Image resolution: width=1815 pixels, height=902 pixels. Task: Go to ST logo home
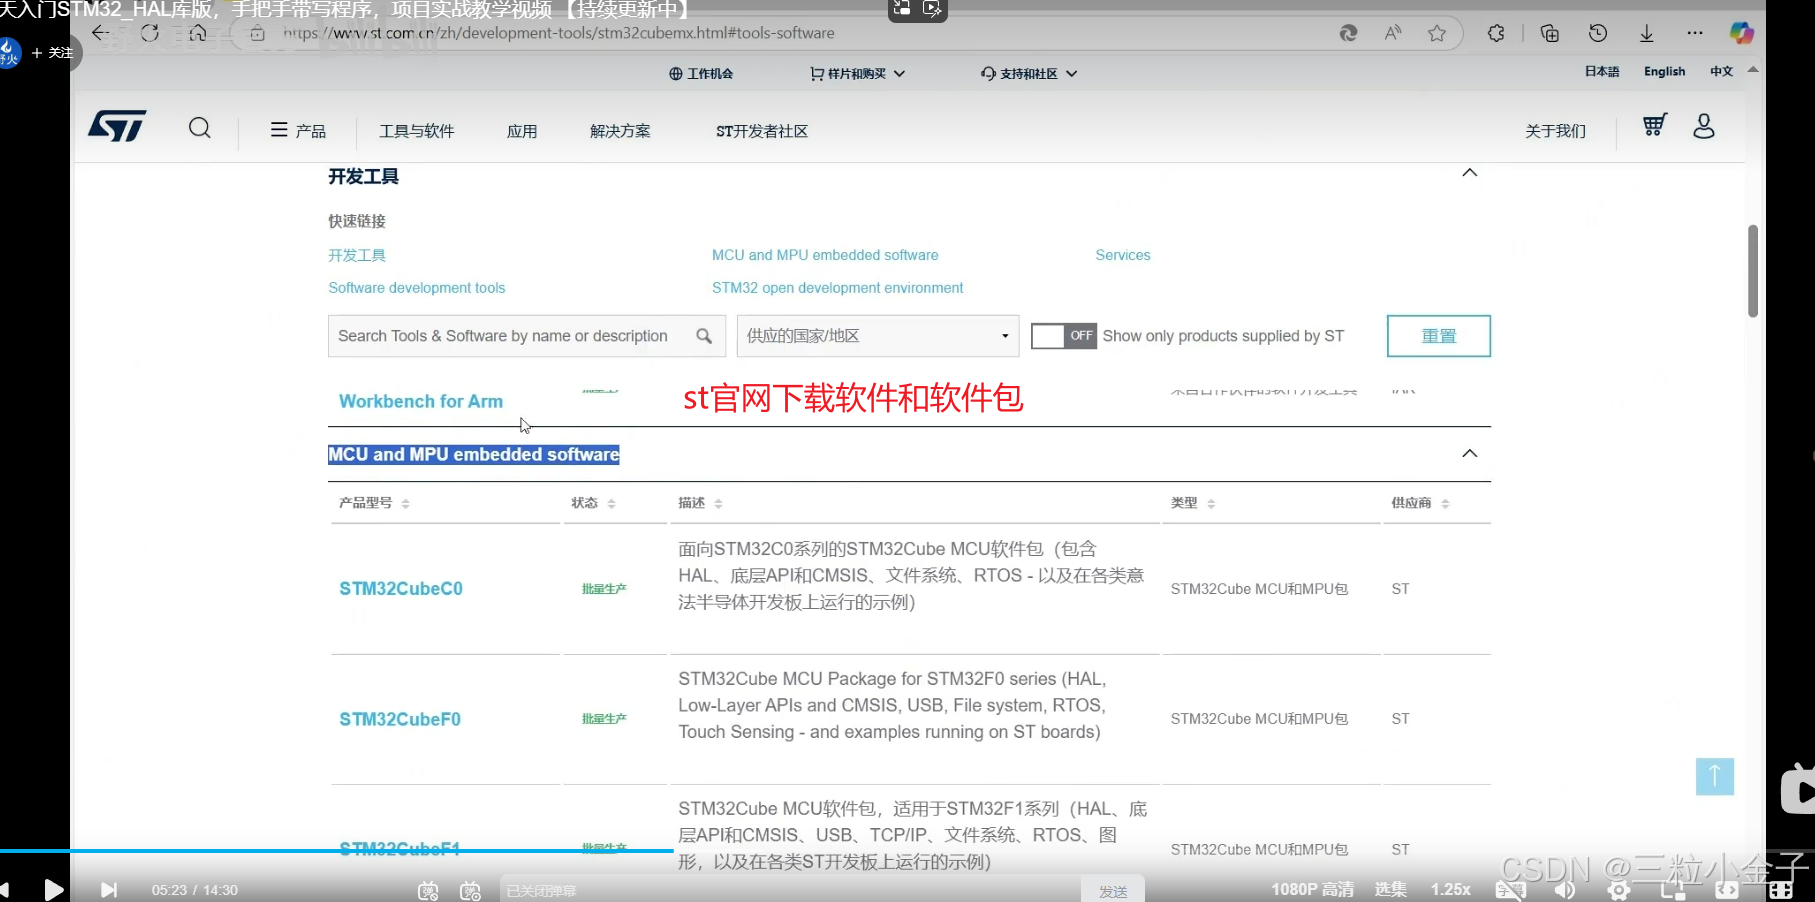point(117,126)
